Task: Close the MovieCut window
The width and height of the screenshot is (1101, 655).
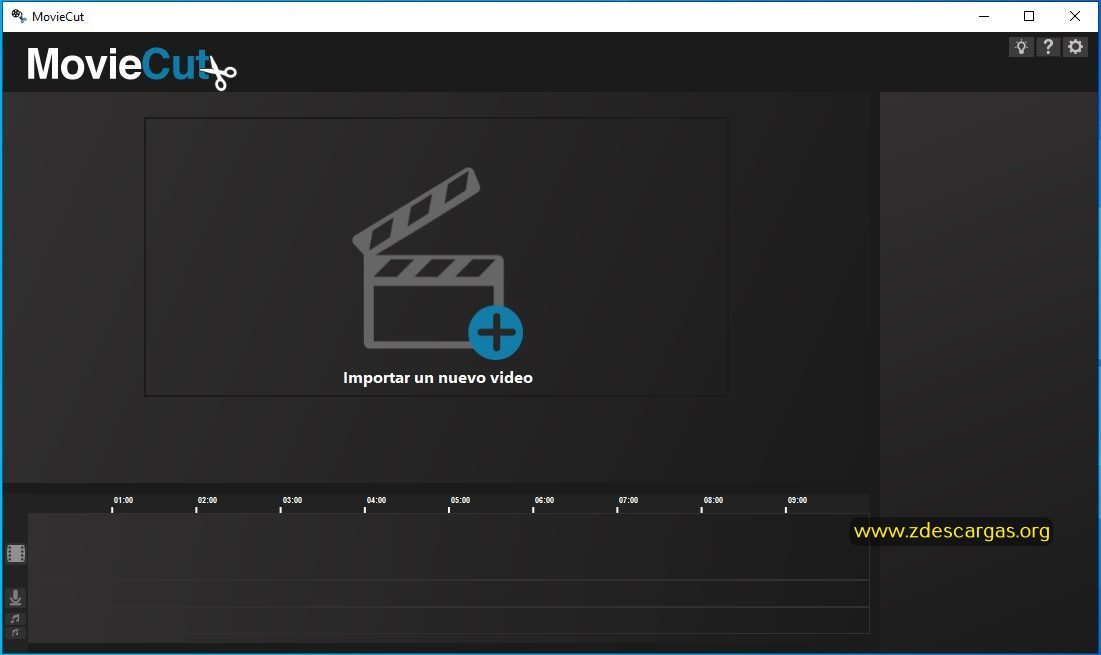Action: pos(1074,16)
